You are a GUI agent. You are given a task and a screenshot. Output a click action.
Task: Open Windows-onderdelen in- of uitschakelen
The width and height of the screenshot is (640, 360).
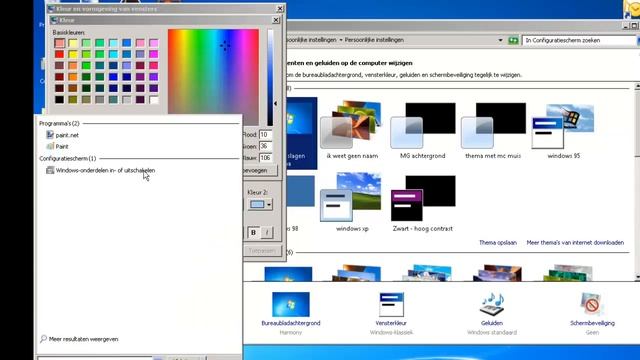(100, 170)
